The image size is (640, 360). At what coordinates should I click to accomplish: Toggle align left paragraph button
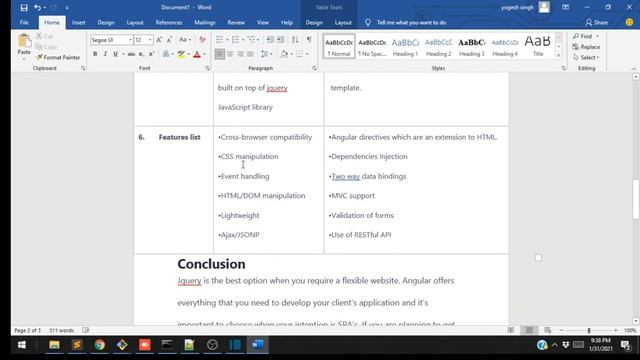click(x=220, y=54)
